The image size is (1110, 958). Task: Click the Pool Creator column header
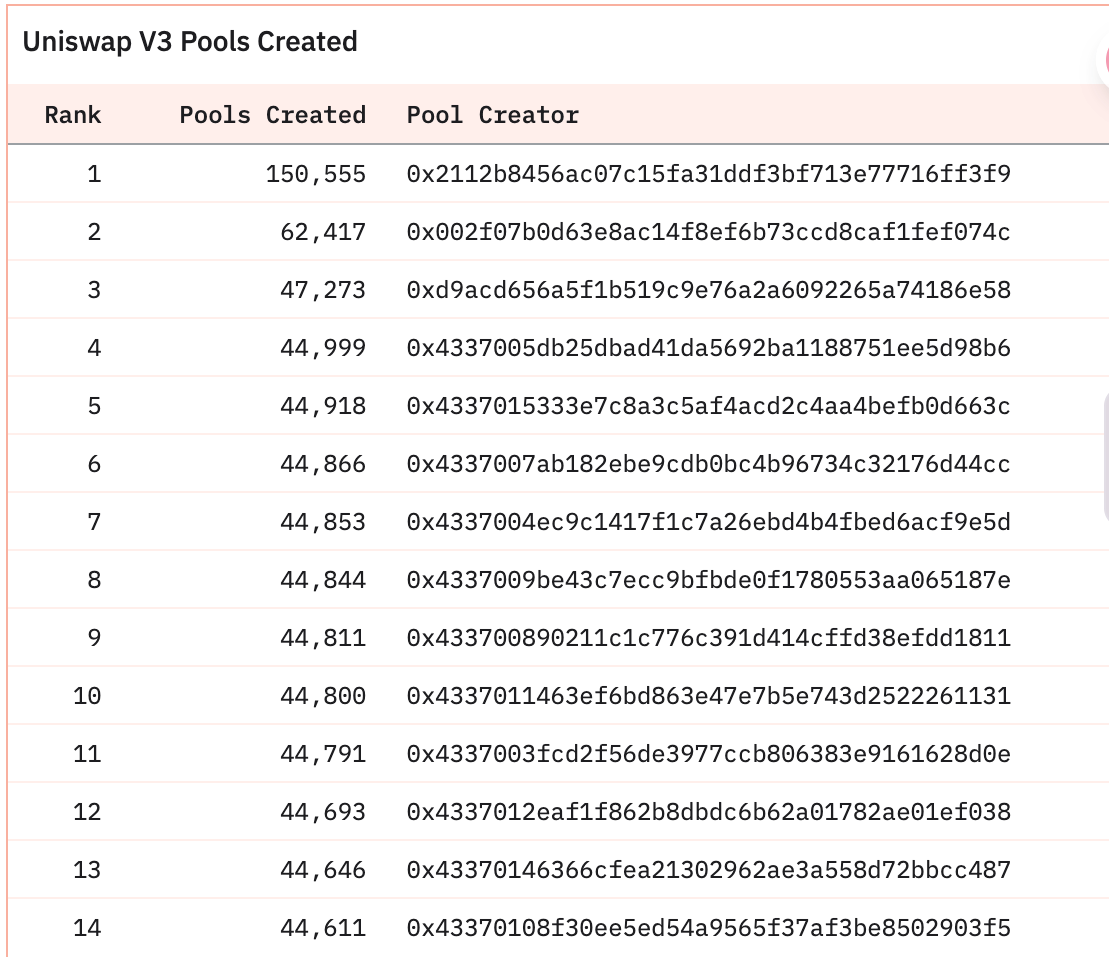coord(492,115)
